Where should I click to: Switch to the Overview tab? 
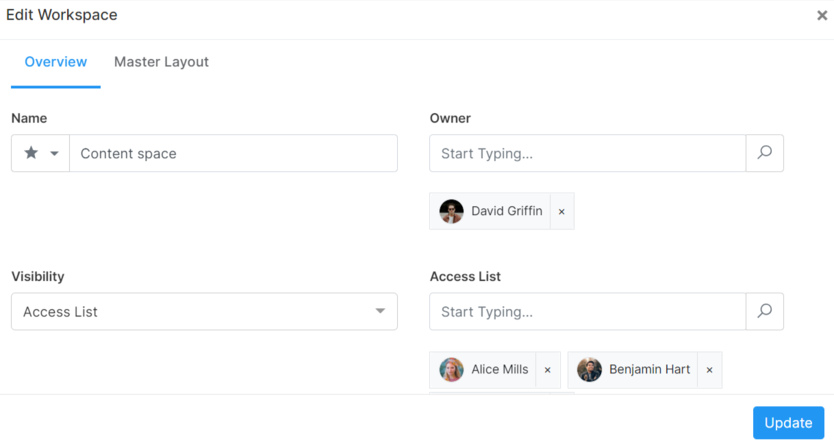point(56,62)
